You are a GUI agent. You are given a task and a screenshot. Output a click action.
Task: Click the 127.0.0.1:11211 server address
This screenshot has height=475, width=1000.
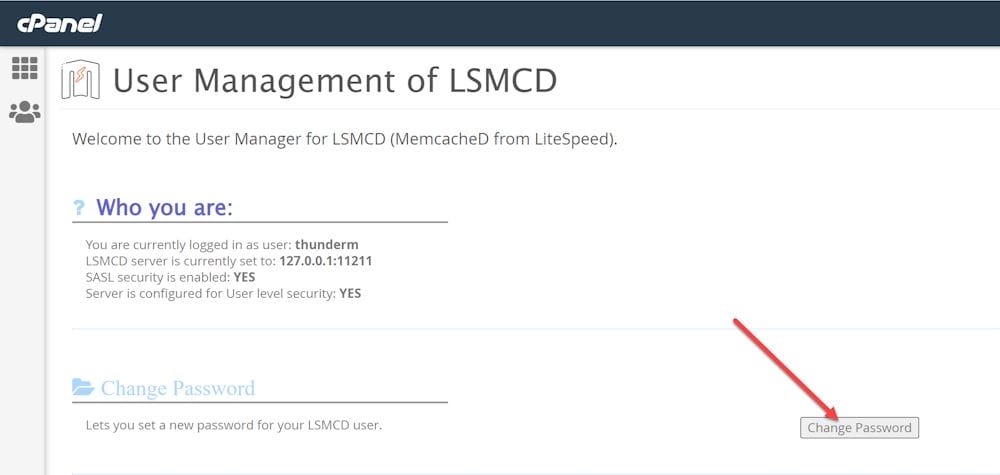(326, 261)
